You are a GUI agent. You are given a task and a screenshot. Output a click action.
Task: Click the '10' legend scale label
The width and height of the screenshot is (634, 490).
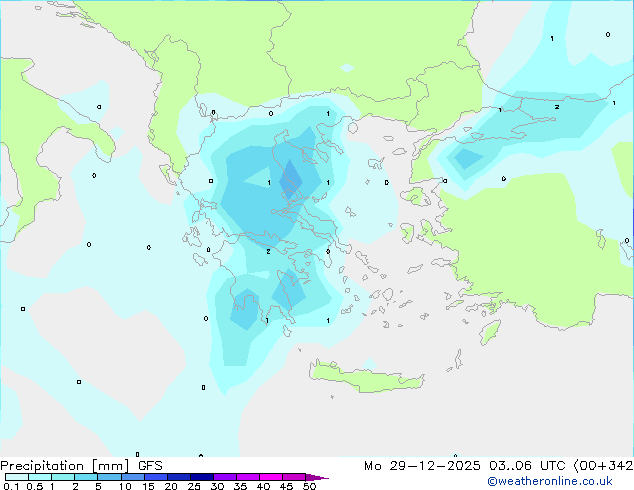click(125, 486)
